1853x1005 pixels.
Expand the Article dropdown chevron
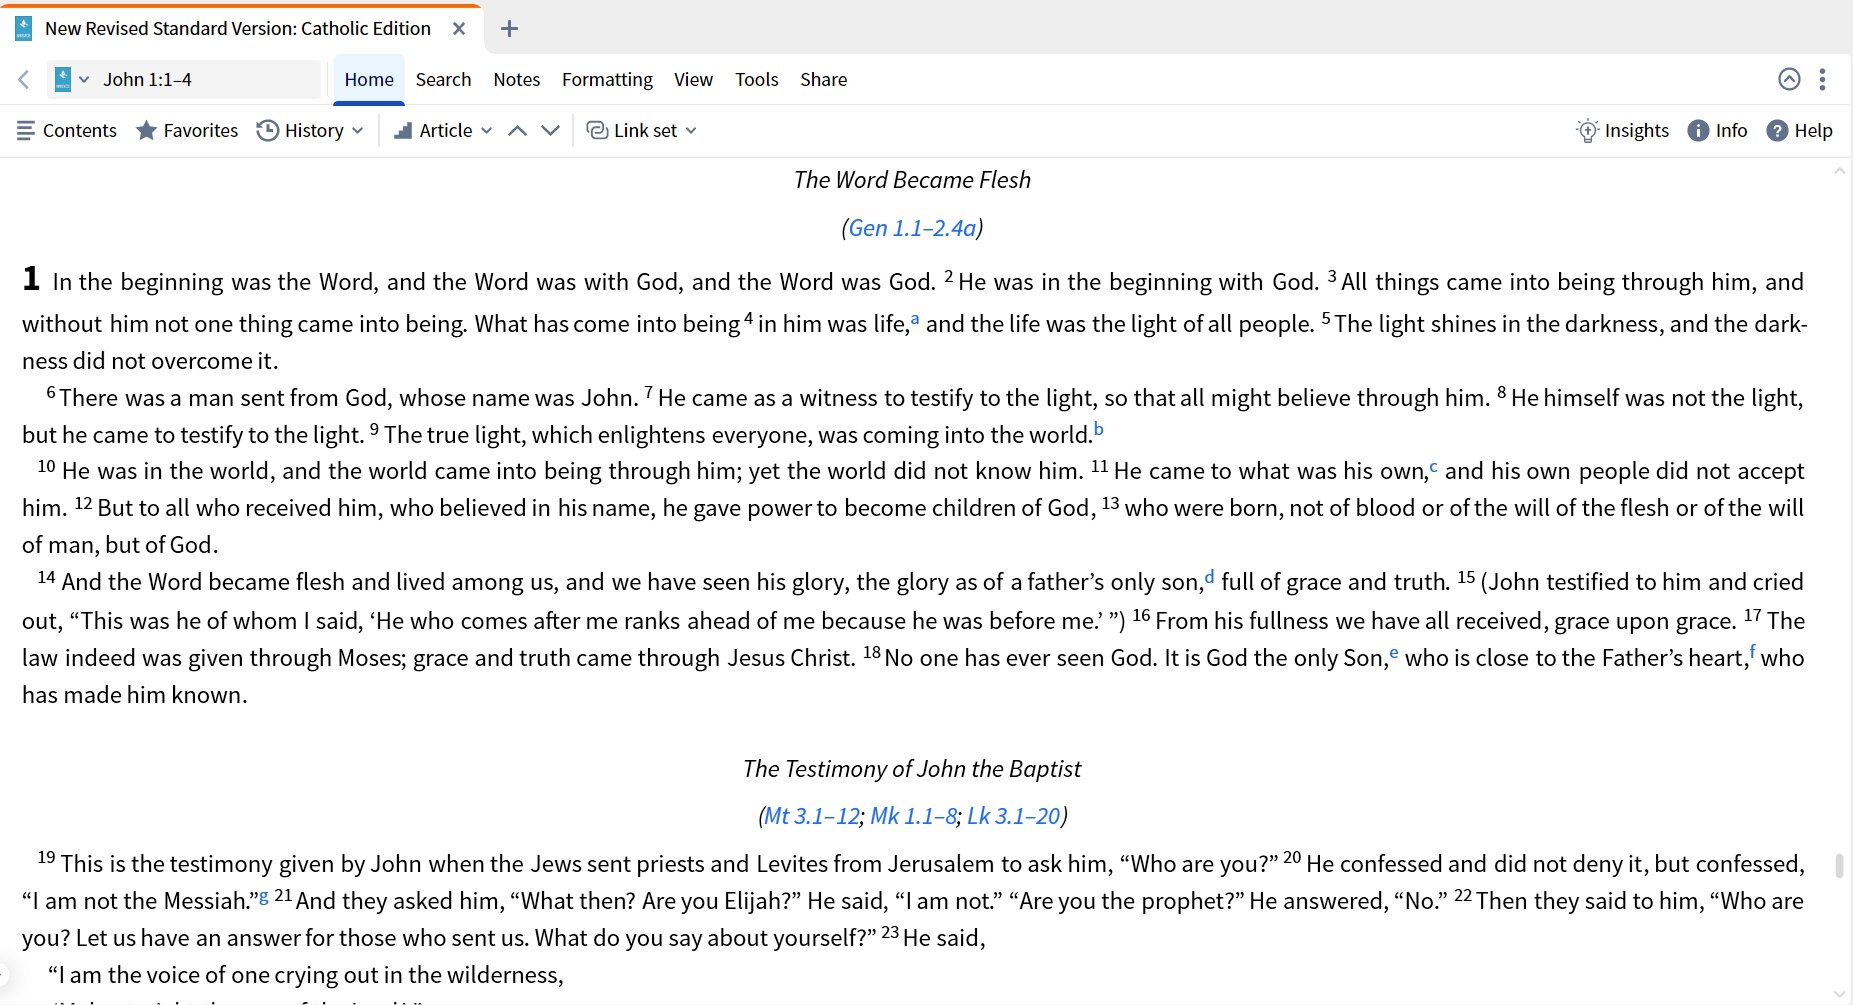pos(487,130)
